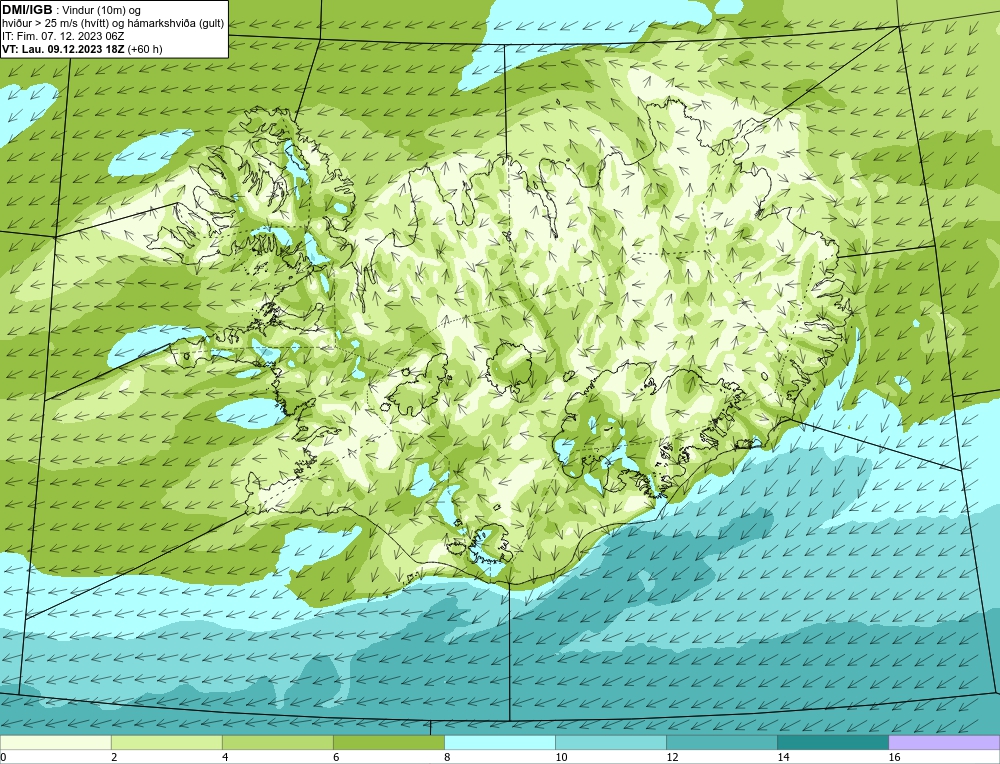The width and height of the screenshot is (1000, 764).
Task: Click the 10–12 m/s turquoise legend swatch
Action: click(610, 742)
